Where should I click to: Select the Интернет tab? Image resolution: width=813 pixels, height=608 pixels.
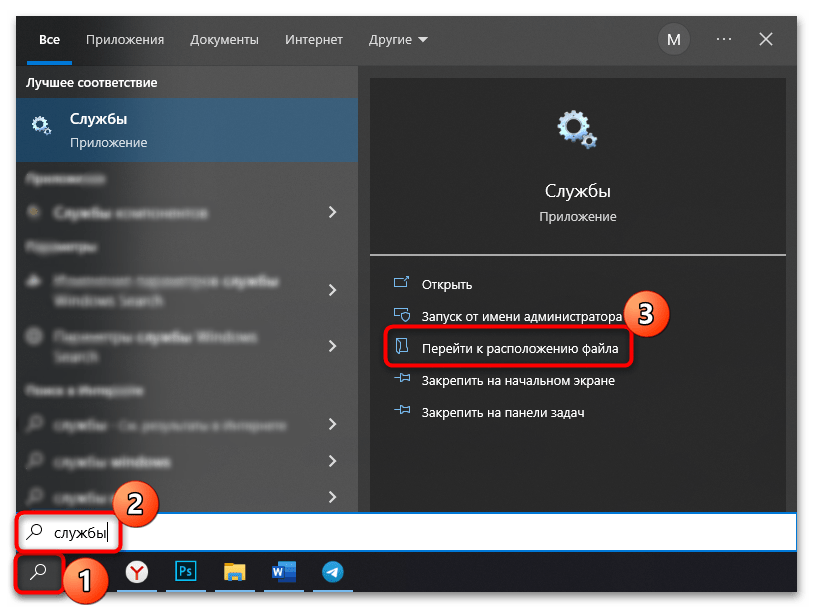tap(315, 40)
